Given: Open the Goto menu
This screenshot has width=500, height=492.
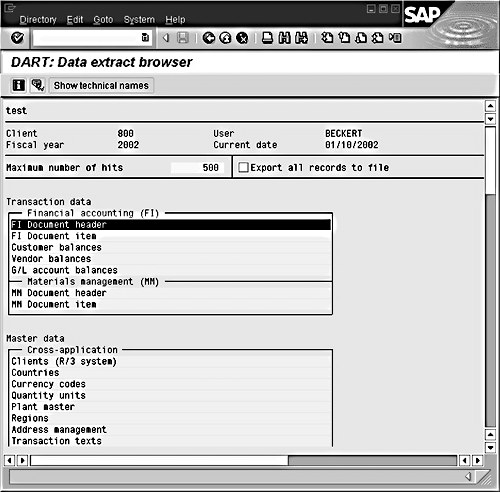Looking at the screenshot, I should (103, 20).
